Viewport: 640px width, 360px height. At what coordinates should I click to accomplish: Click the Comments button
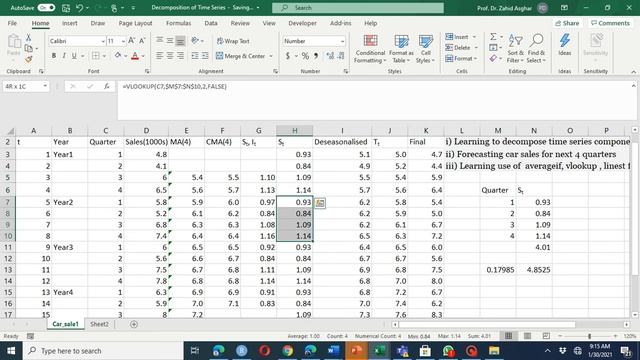610,23
